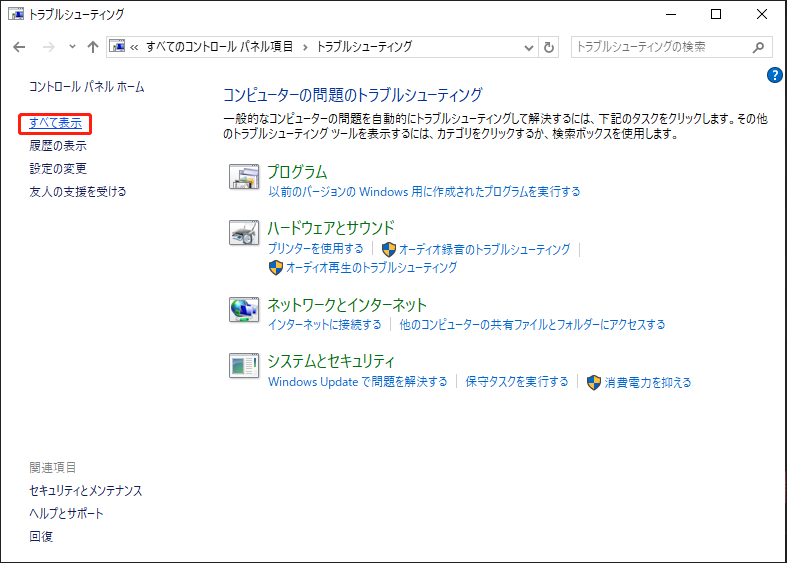
Task: Expand the breadcrumb arrow after コントロール パネル項目
Action: (305, 48)
